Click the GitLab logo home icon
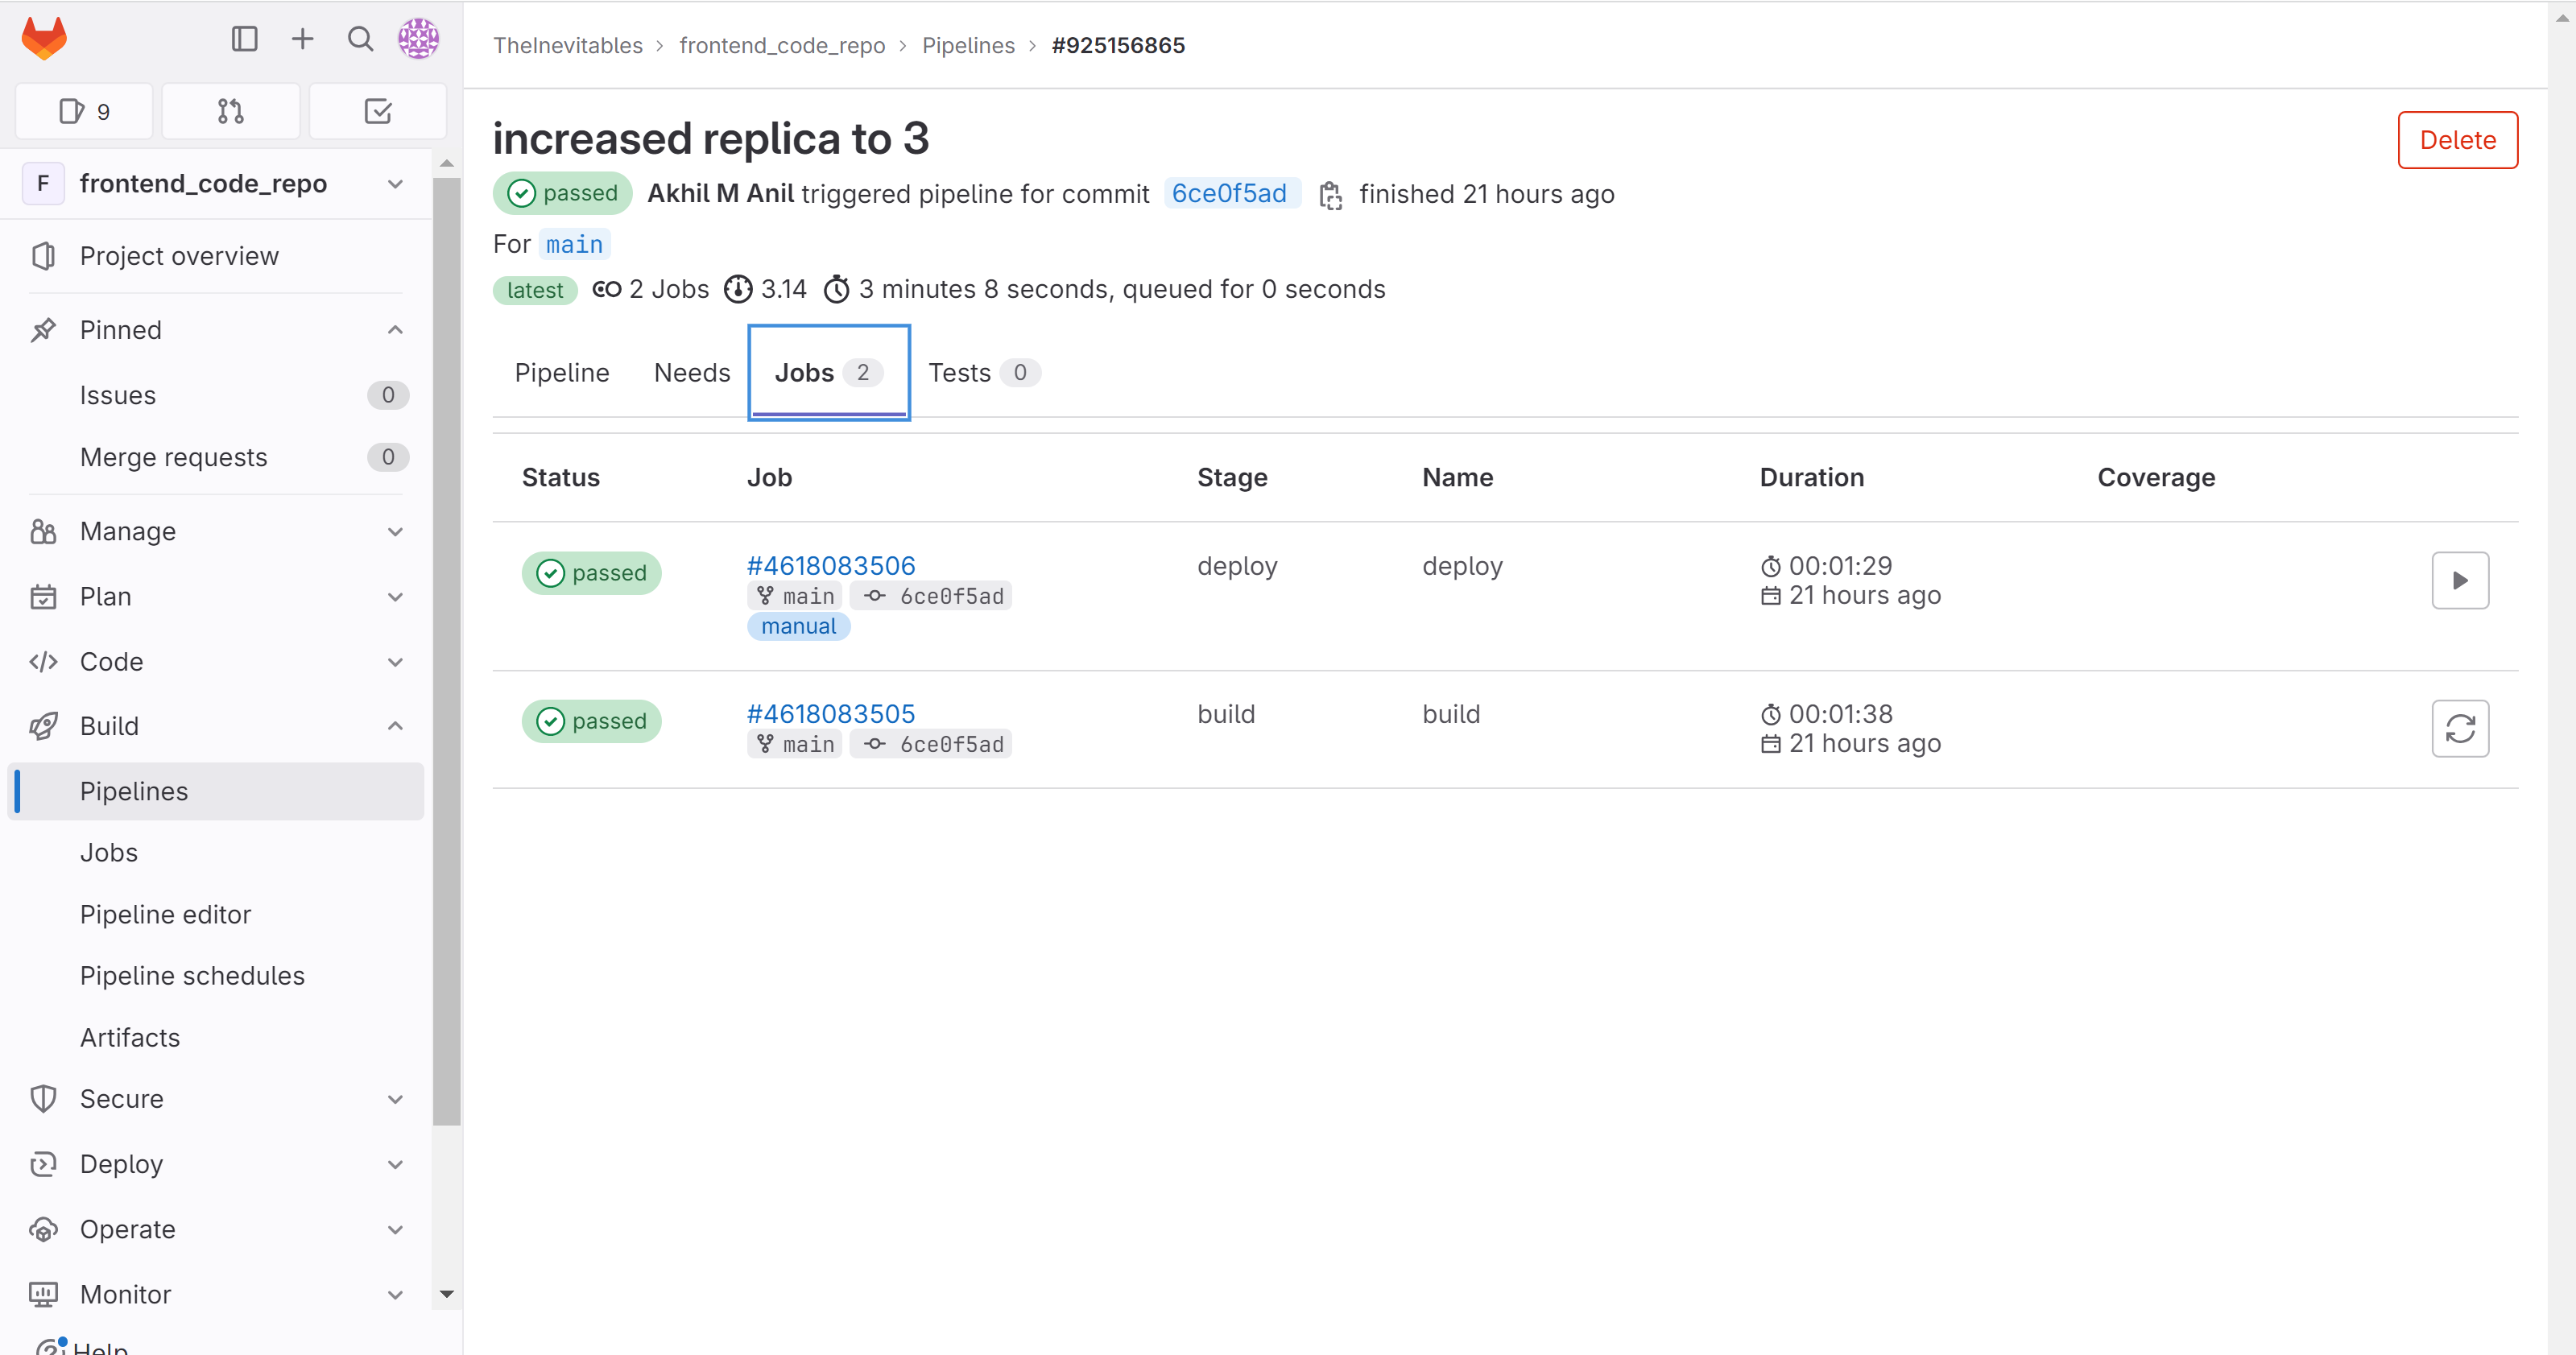The width and height of the screenshot is (2576, 1355). (44, 39)
